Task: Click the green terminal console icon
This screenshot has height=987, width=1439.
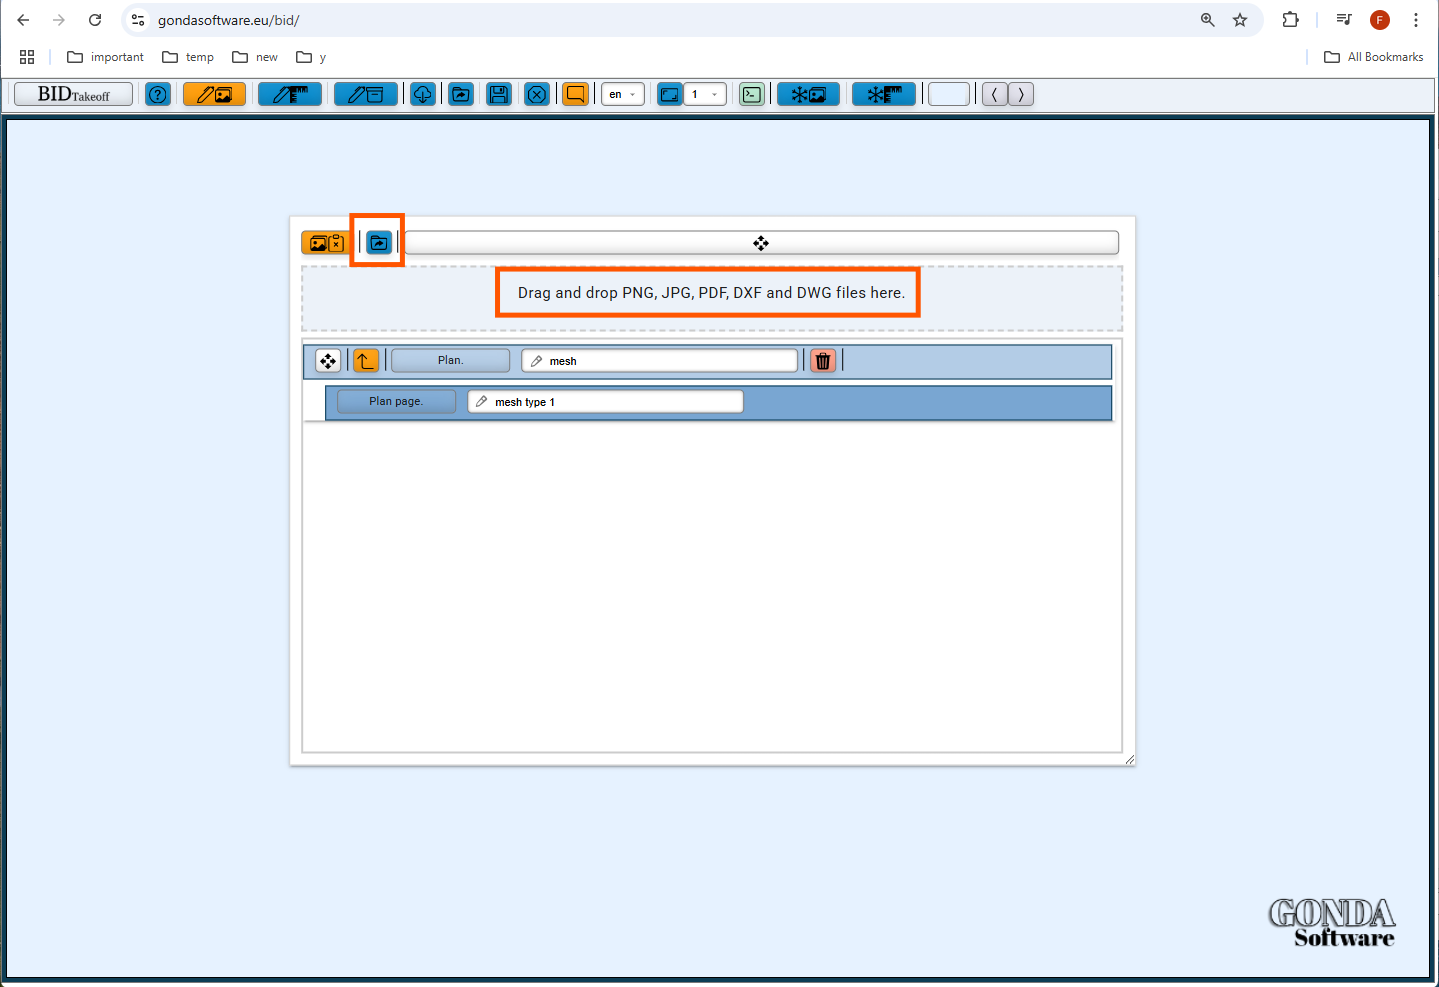Action: click(752, 94)
